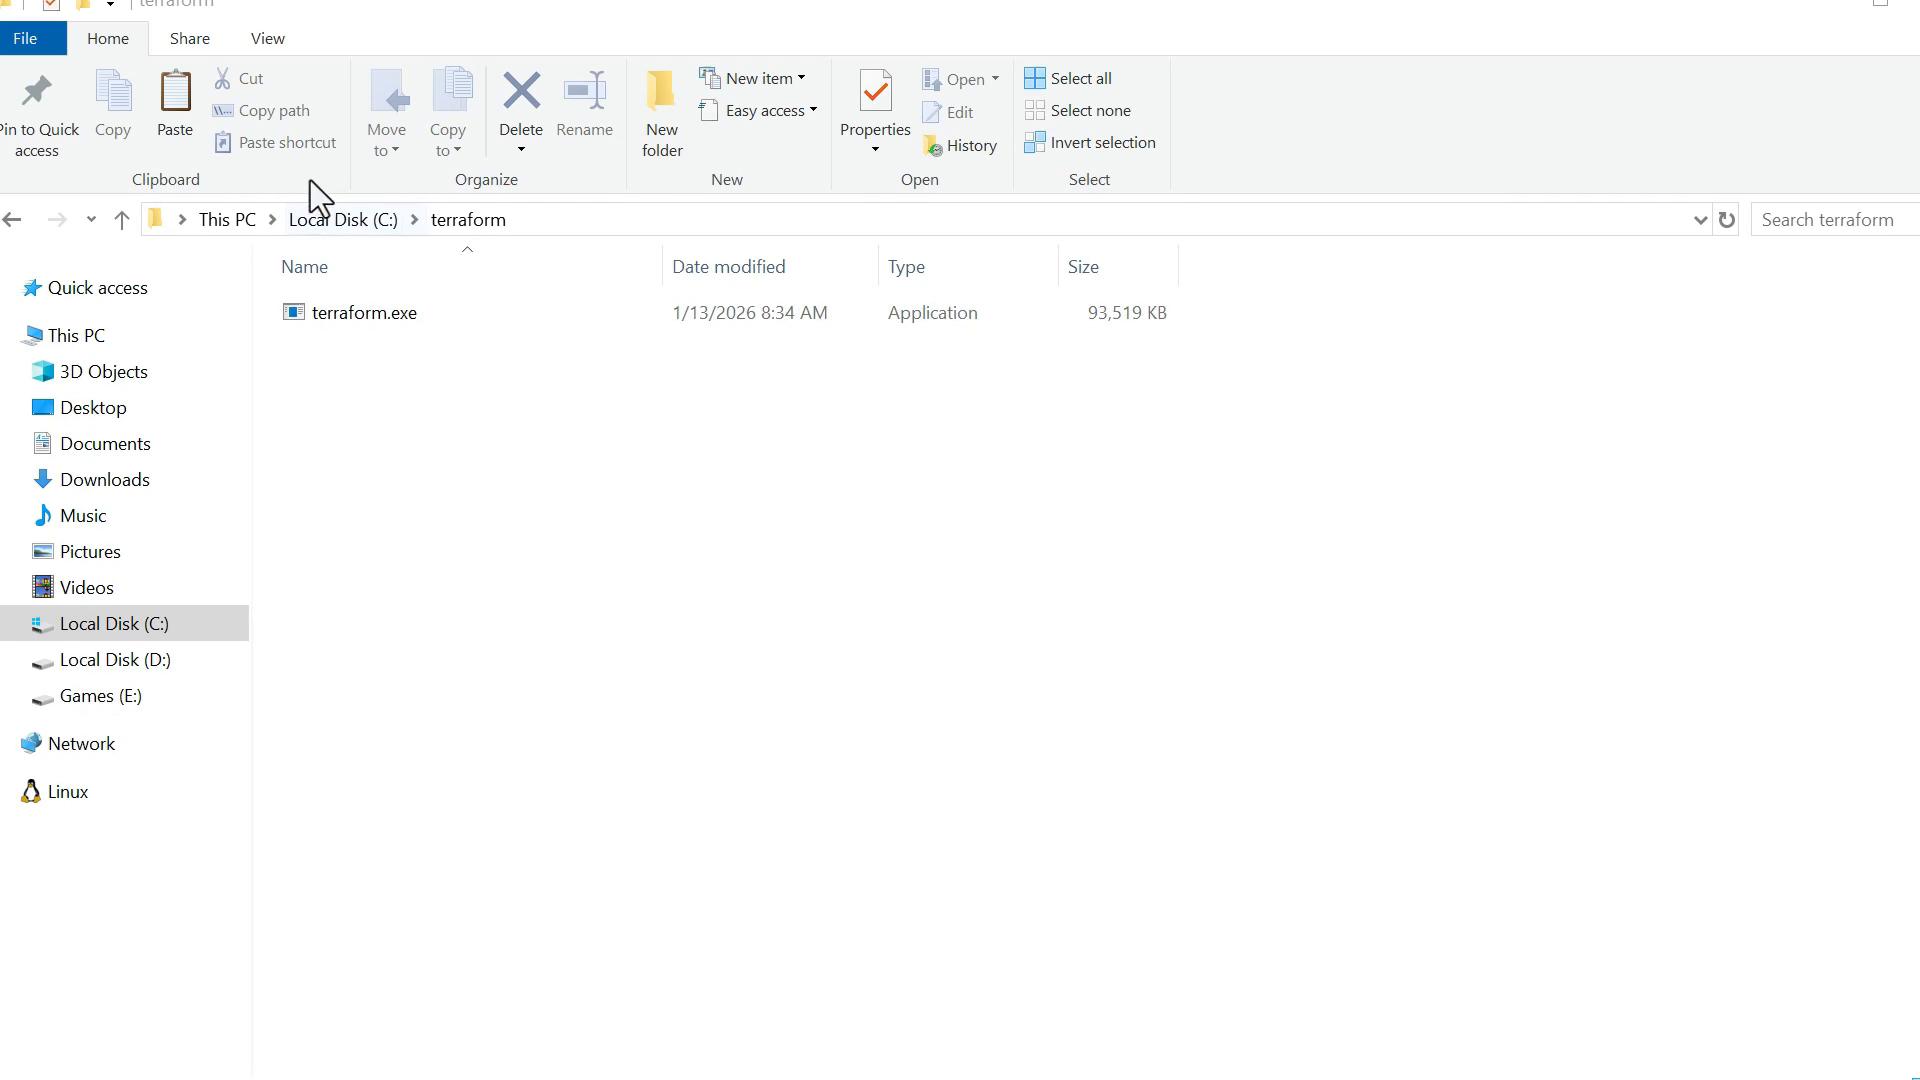Open file History
The width and height of the screenshot is (1920, 1080).
pos(960,145)
